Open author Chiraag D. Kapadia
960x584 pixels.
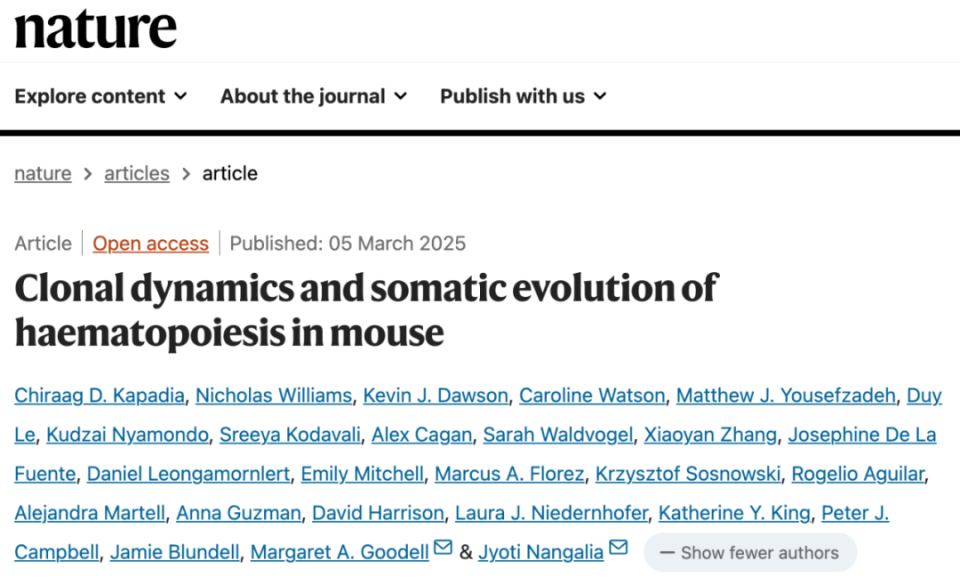pyautogui.click(x=99, y=395)
